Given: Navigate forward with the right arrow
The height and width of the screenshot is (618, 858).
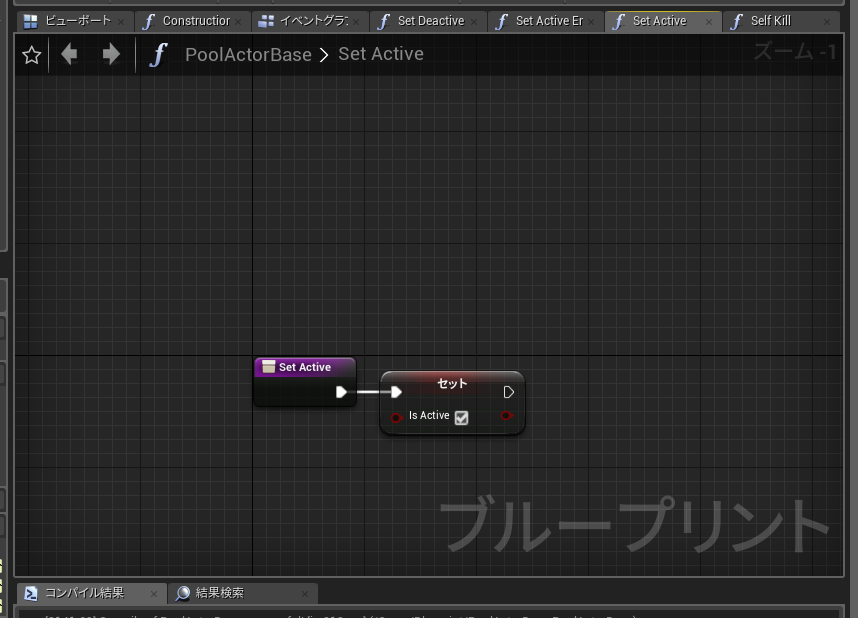Looking at the screenshot, I should point(111,54).
